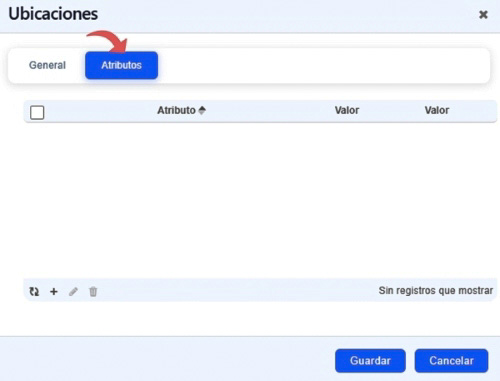This screenshot has width=500, height=381.
Task: Click the first Valor column header
Action: click(347, 110)
